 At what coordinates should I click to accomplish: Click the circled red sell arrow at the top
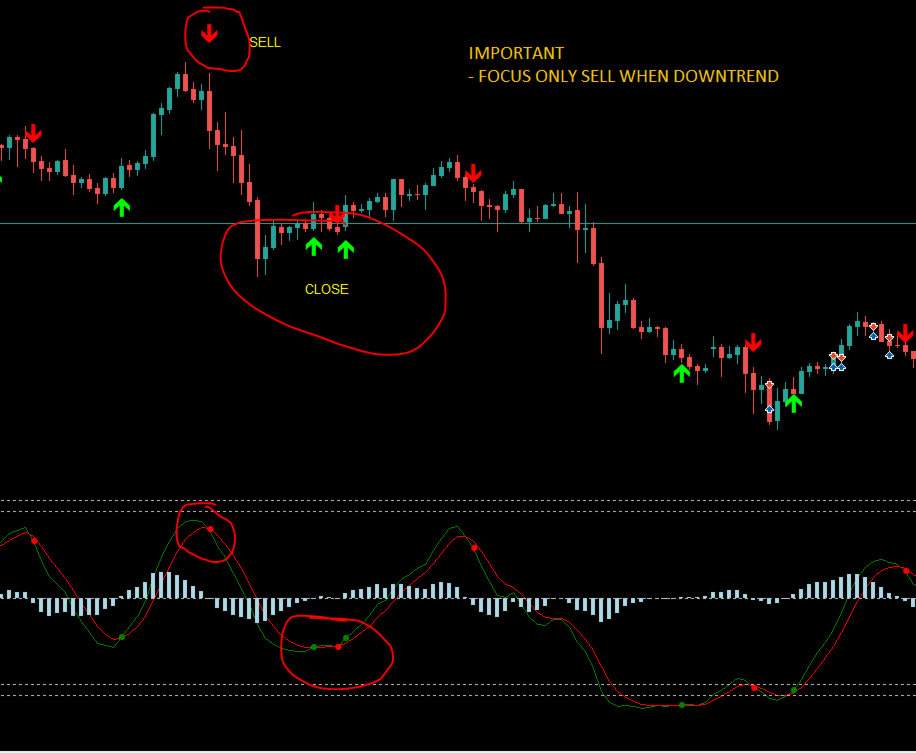pyautogui.click(x=210, y=32)
